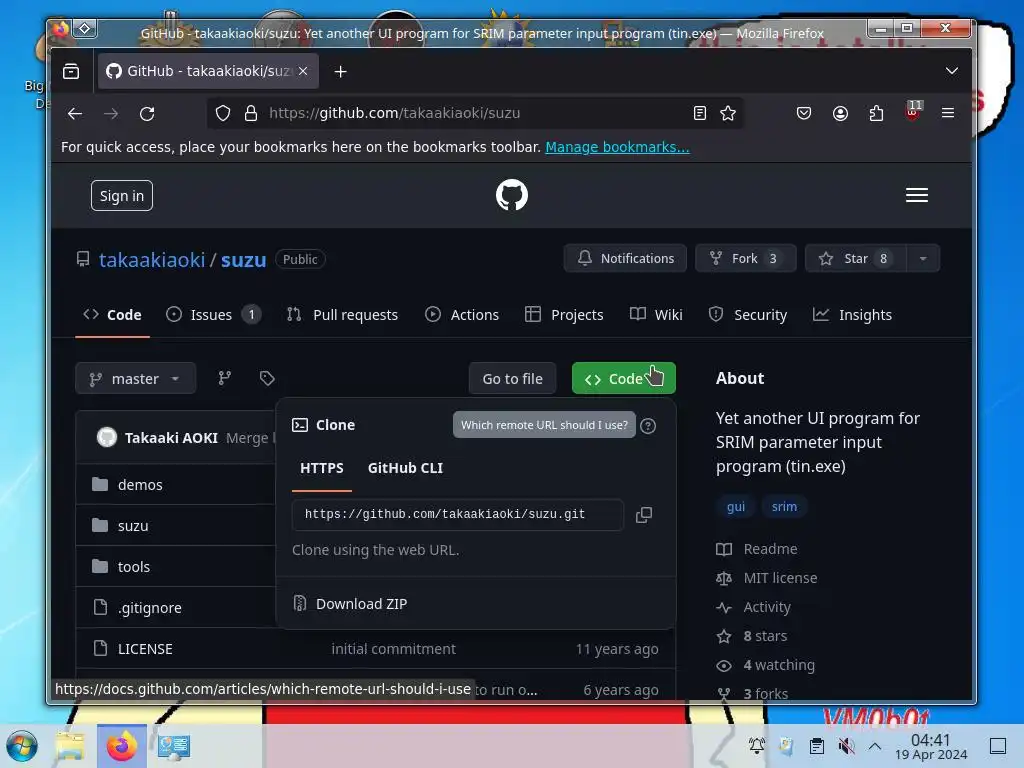Image resolution: width=1024 pixels, height=768 pixels.
Task: Click Download ZIP in the Clone panel
Action: pyautogui.click(x=361, y=604)
